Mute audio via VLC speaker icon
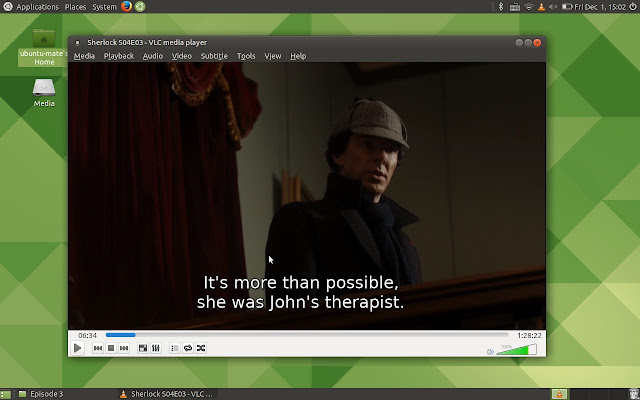This screenshot has height=400, width=640. pyautogui.click(x=490, y=351)
